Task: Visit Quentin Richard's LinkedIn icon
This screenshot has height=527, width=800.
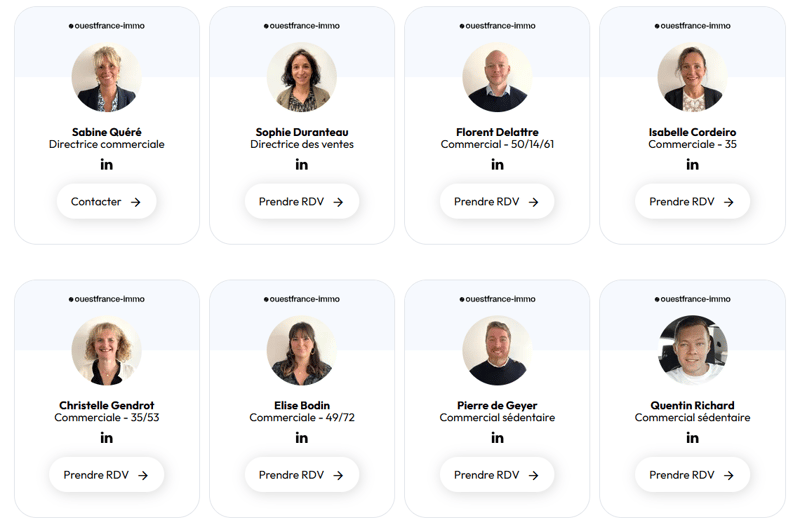Action: coord(692,438)
